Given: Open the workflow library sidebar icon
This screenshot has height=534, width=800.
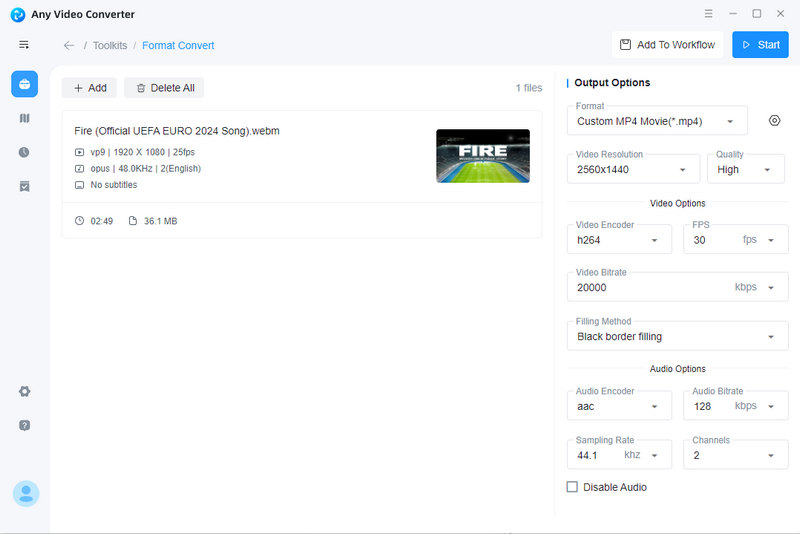Looking at the screenshot, I should tap(24, 118).
